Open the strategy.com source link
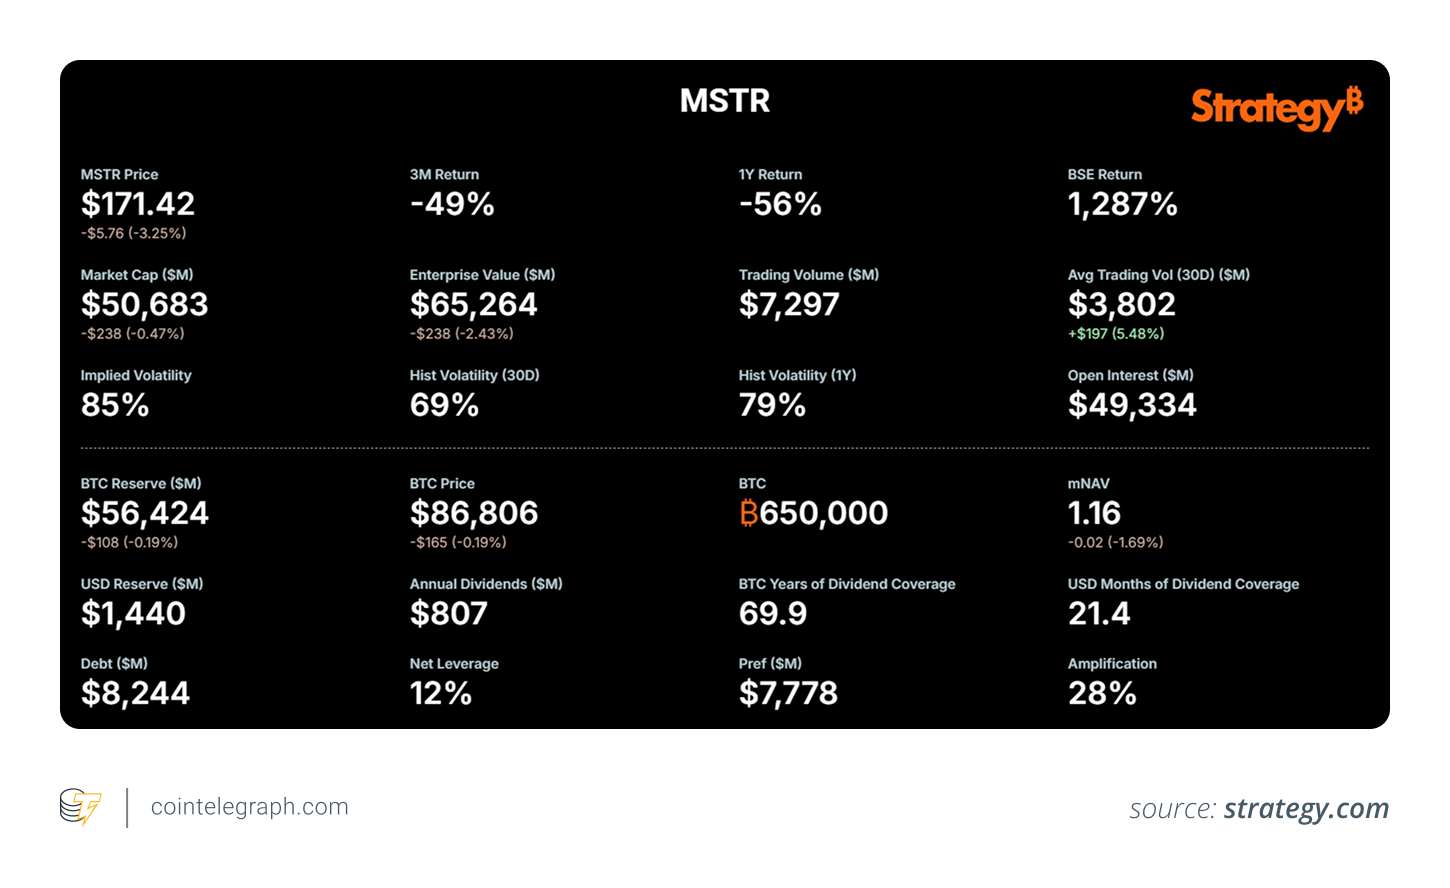The image size is (1450, 888). click(1306, 808)
